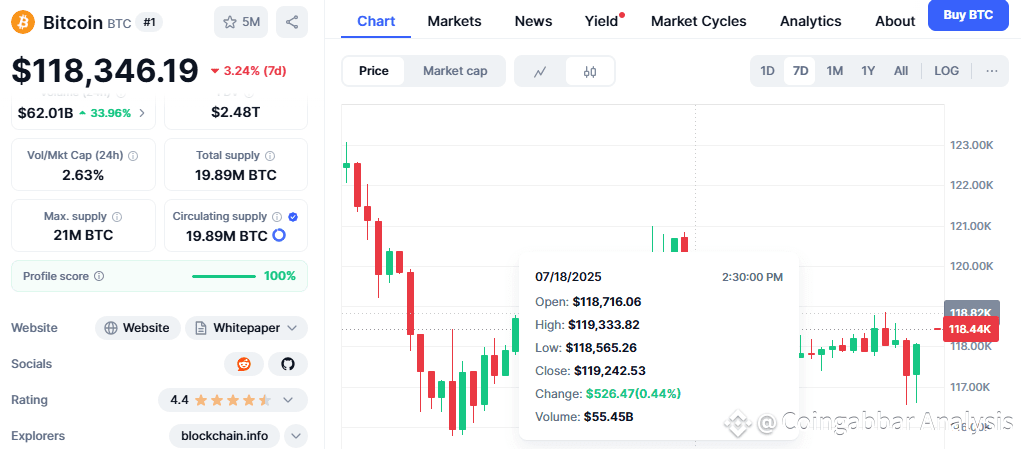Viewport: 1021px width, 449px height.
Task: Click the Profile score progress bar
Action: tap(223, 276)
